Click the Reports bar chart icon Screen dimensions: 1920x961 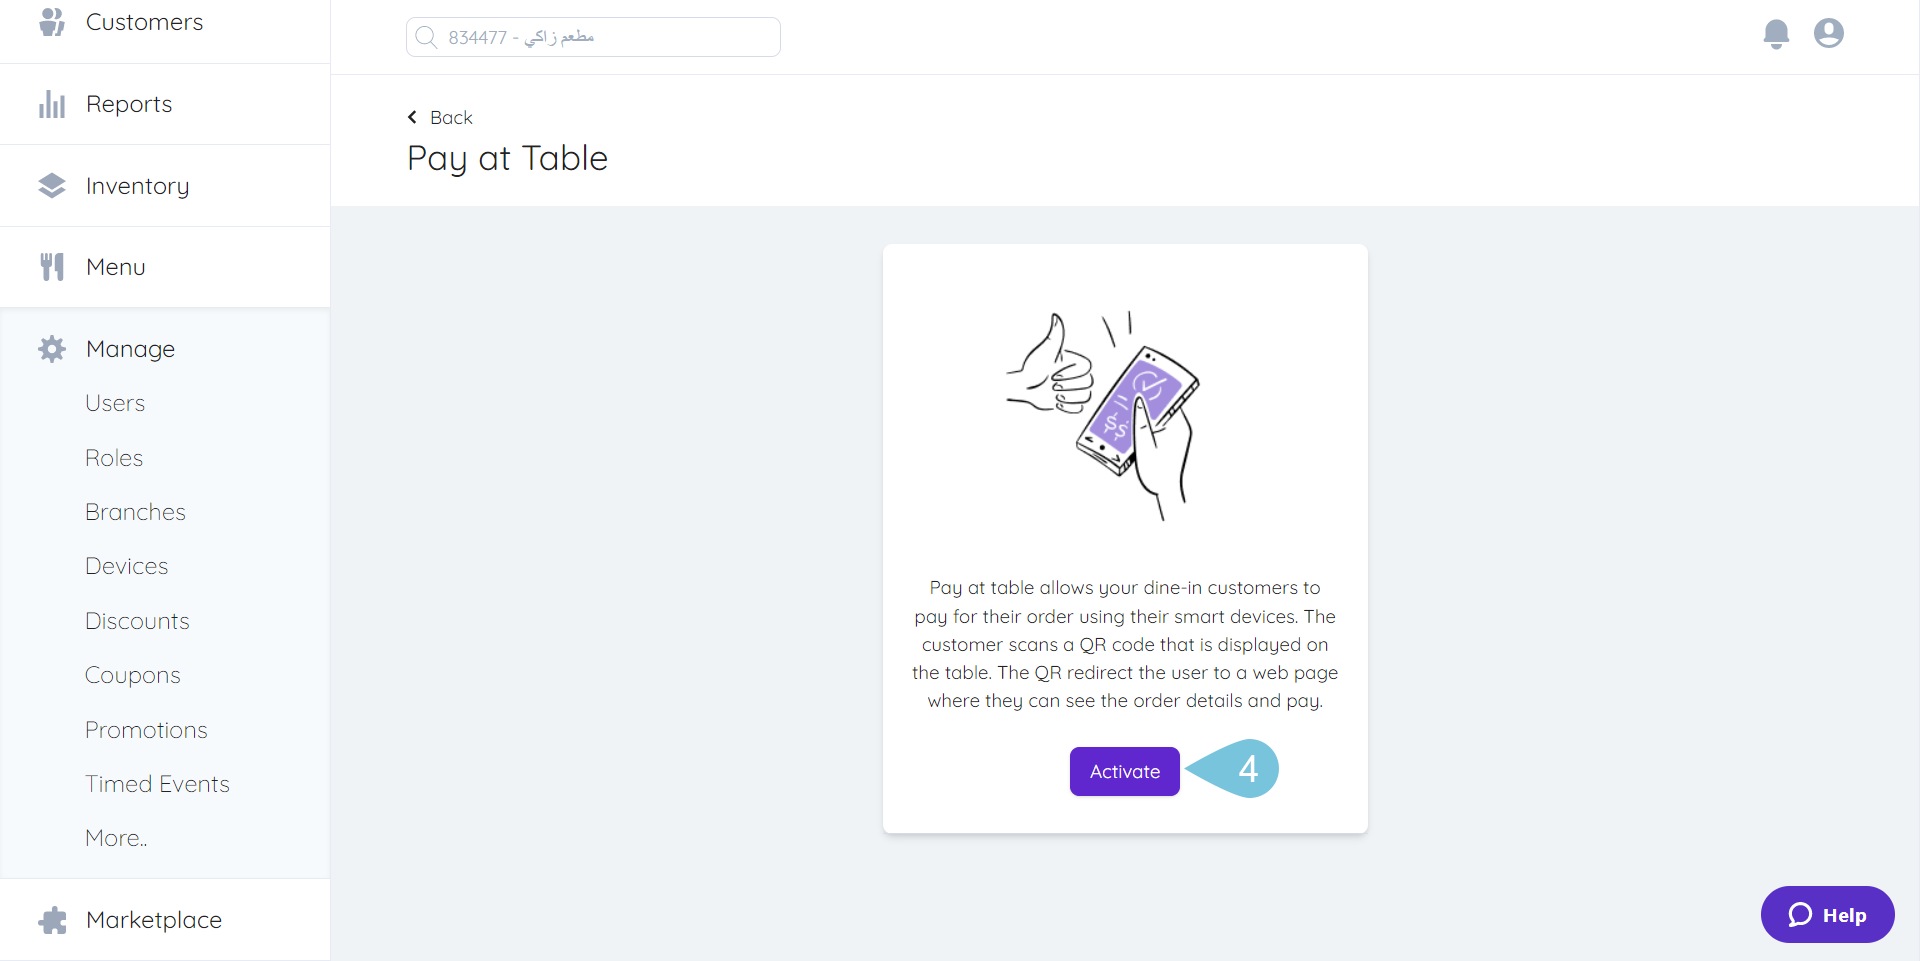[x=52, y=104]
